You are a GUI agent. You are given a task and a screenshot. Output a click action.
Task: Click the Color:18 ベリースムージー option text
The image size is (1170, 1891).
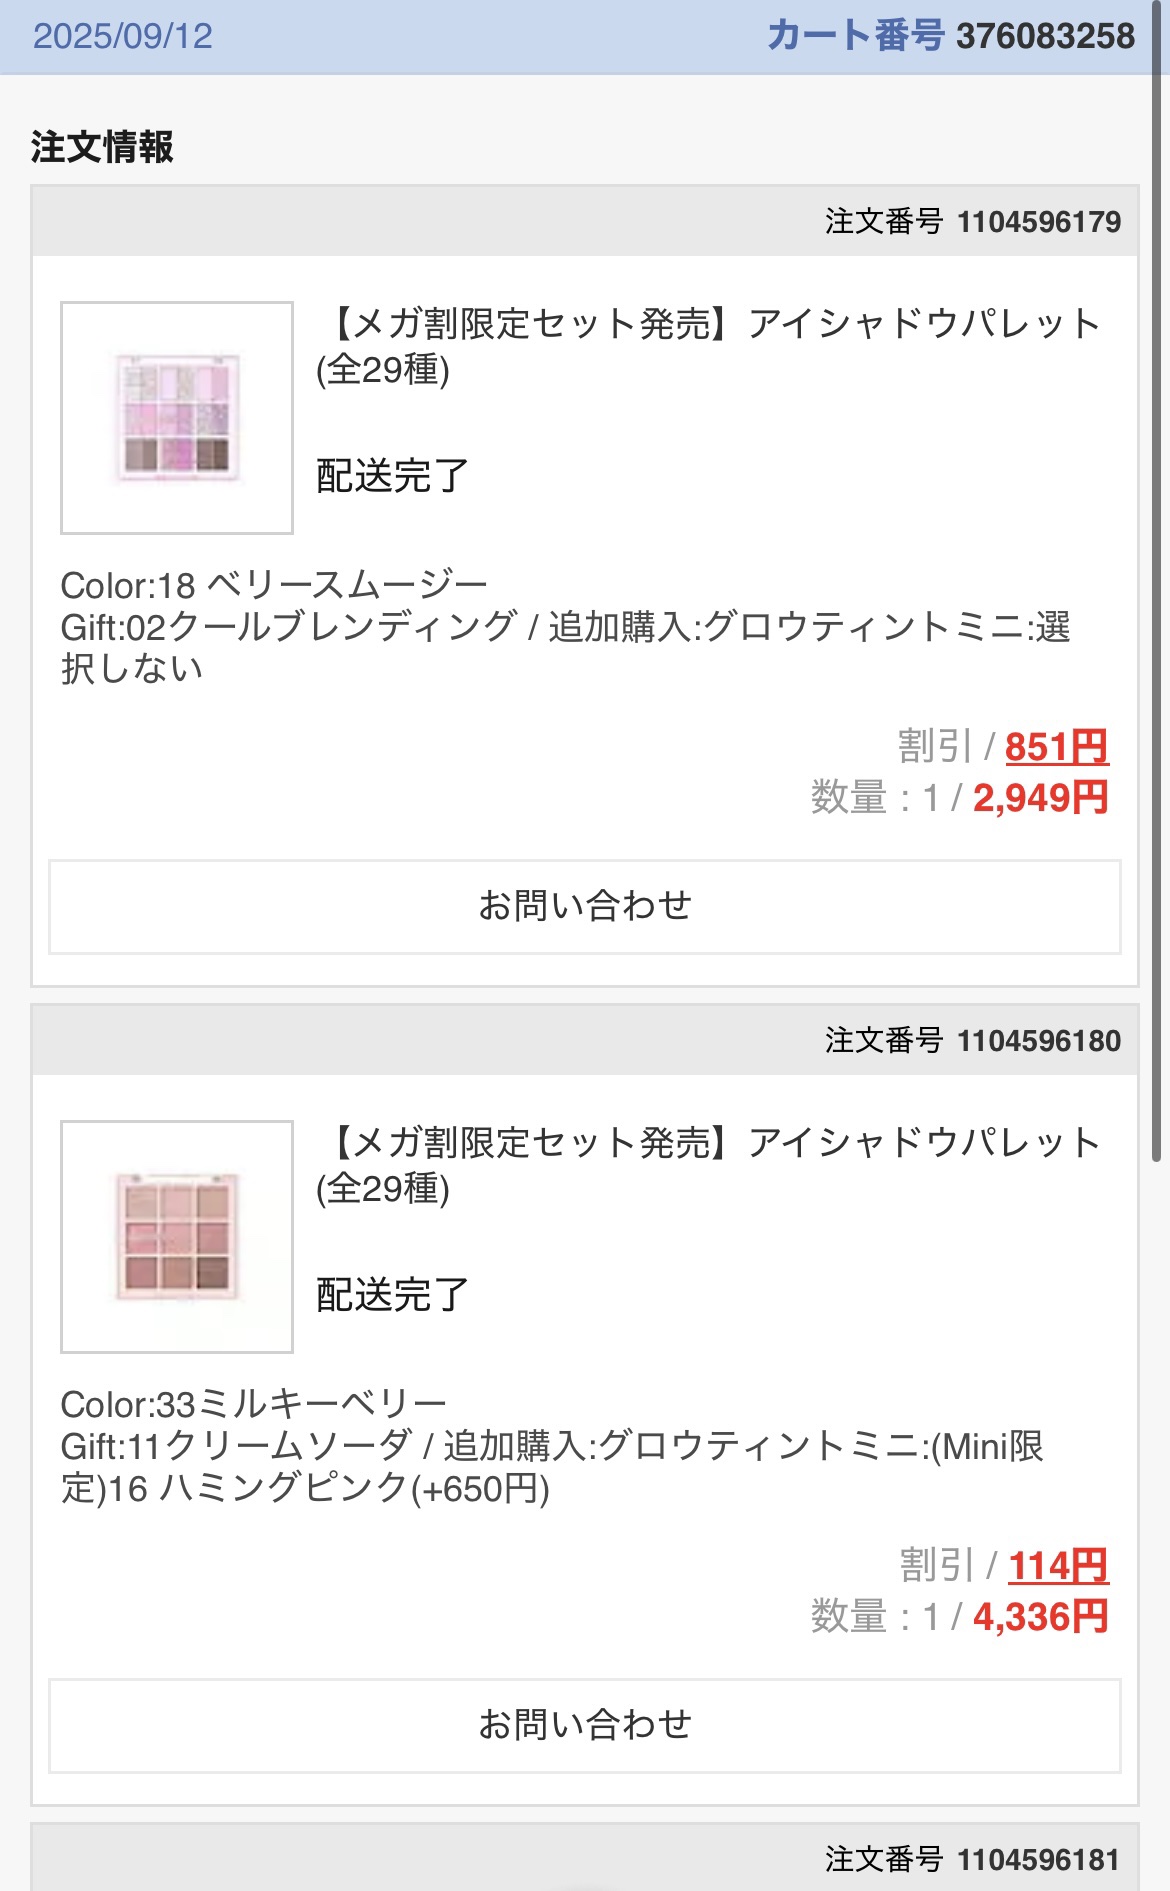(x=274, y=585)
